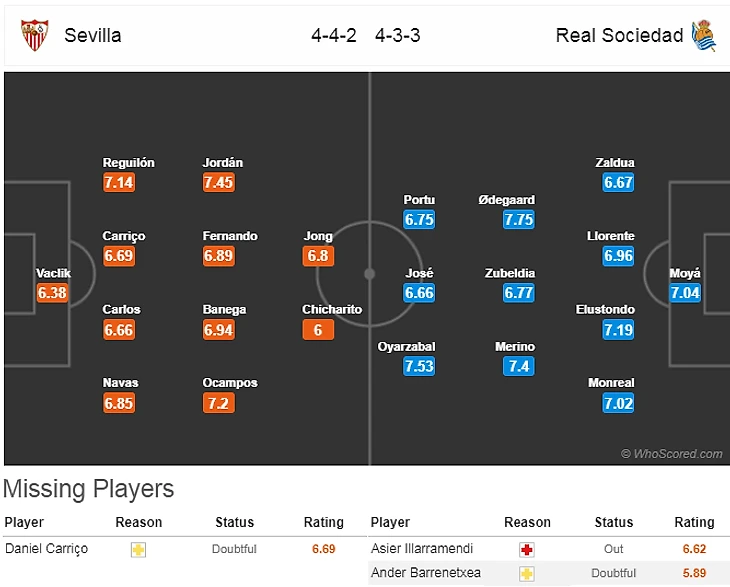Open Daniel Carriço in the missing players table
This screenshot has width=730, height=587.
[x=46, y=549]
